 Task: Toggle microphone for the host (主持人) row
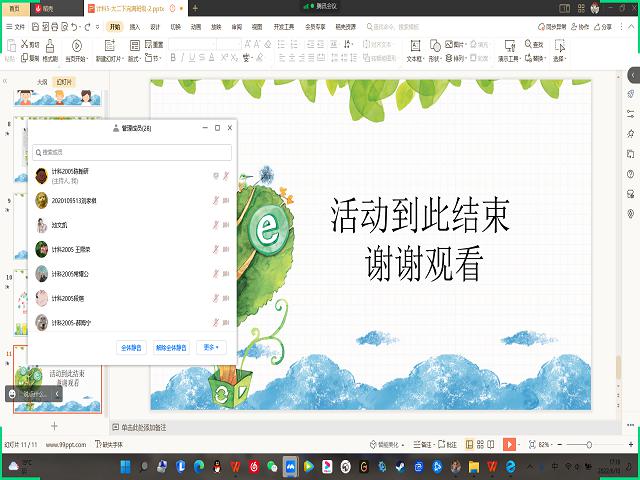click(226, 176)
